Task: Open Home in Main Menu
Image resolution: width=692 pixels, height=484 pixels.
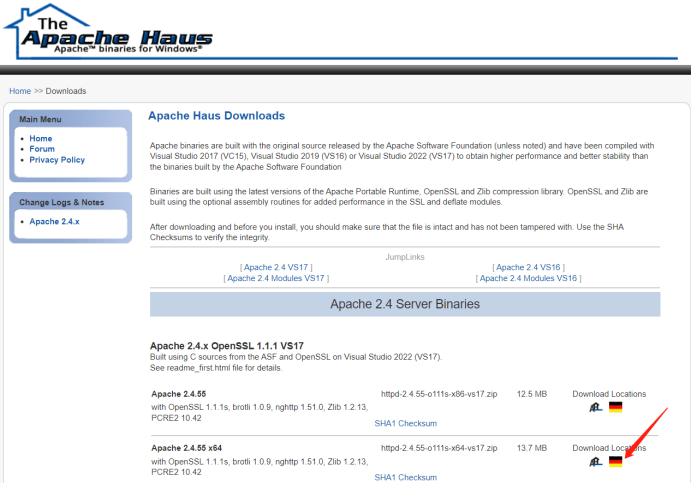Action: coord(41,138)
